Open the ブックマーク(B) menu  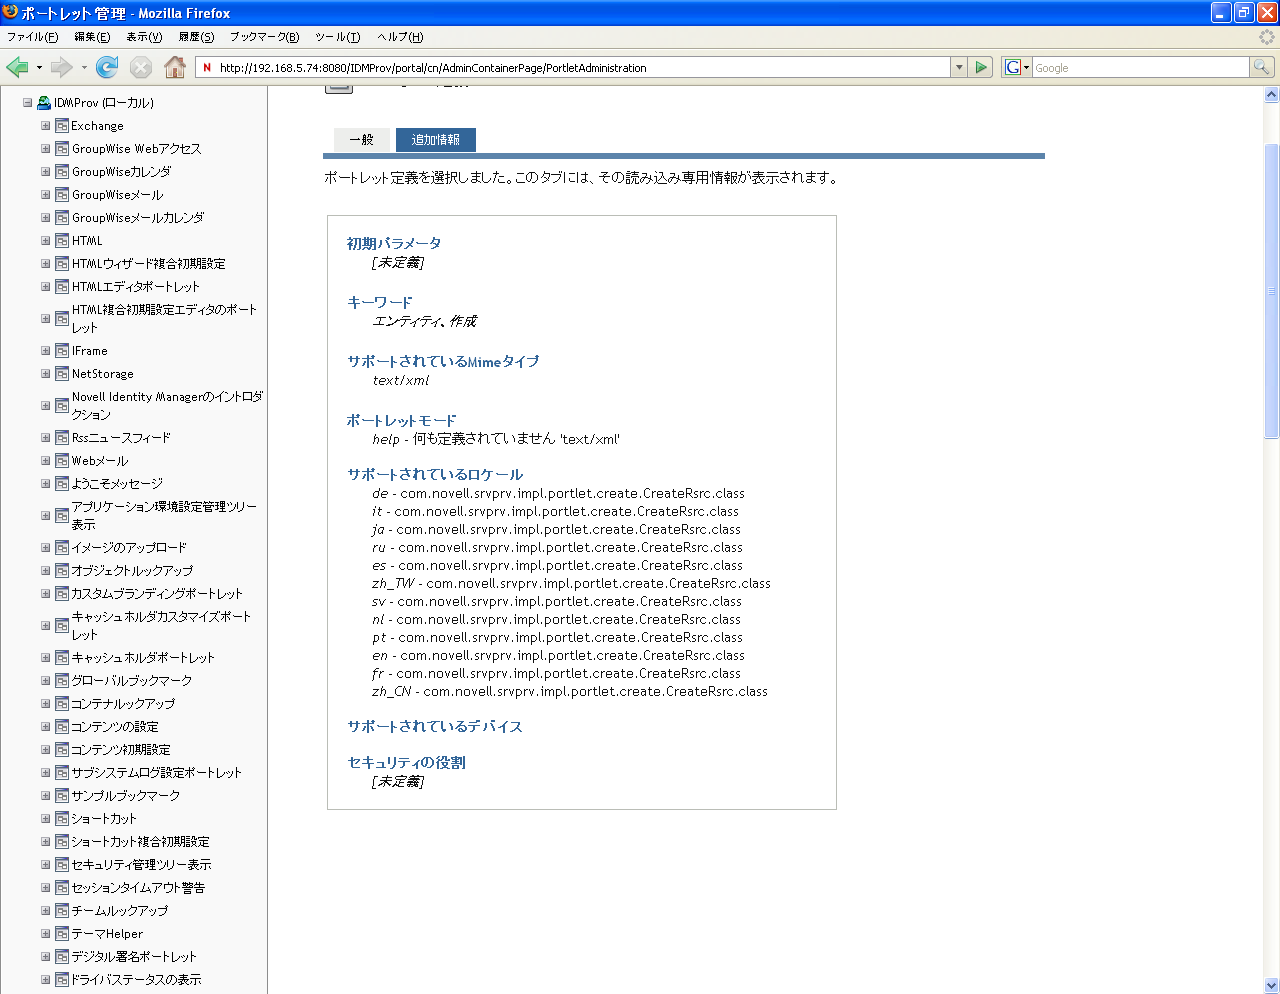click(x=264, y=37)
